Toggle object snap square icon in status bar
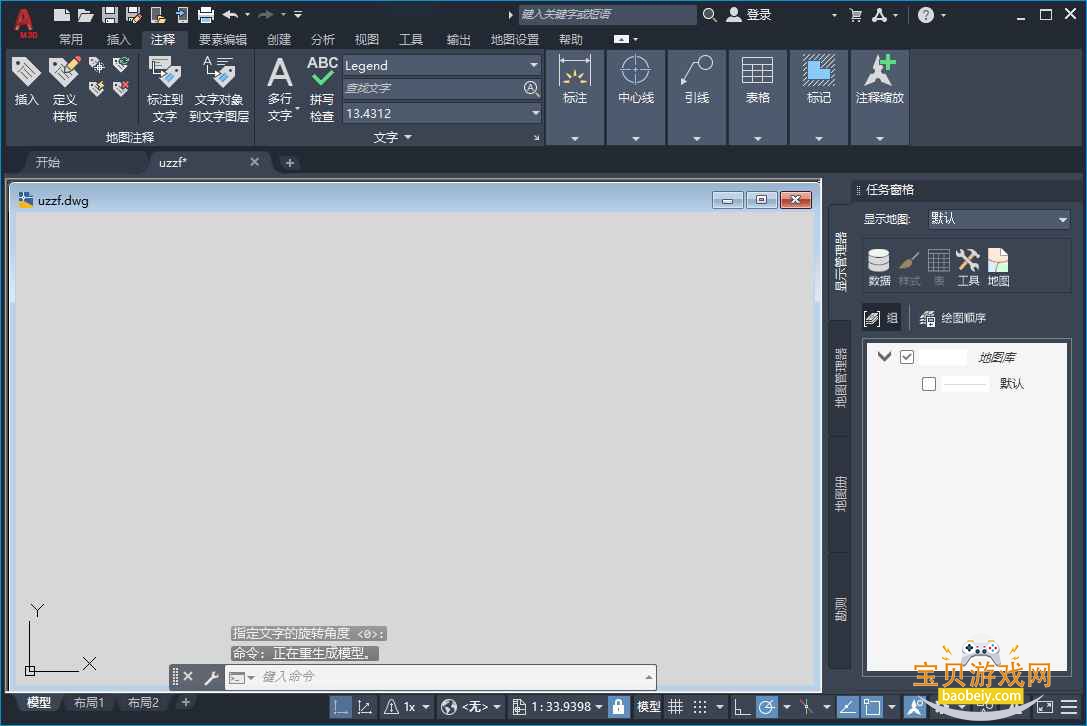Screen dimensions: 1087x726 [x=872, y=707]
